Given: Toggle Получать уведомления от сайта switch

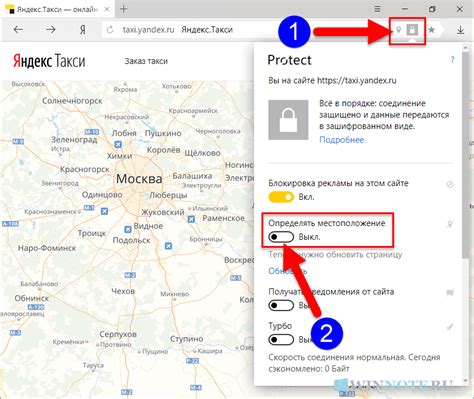Looking at the screenshot, I should (x=281, y=305).
